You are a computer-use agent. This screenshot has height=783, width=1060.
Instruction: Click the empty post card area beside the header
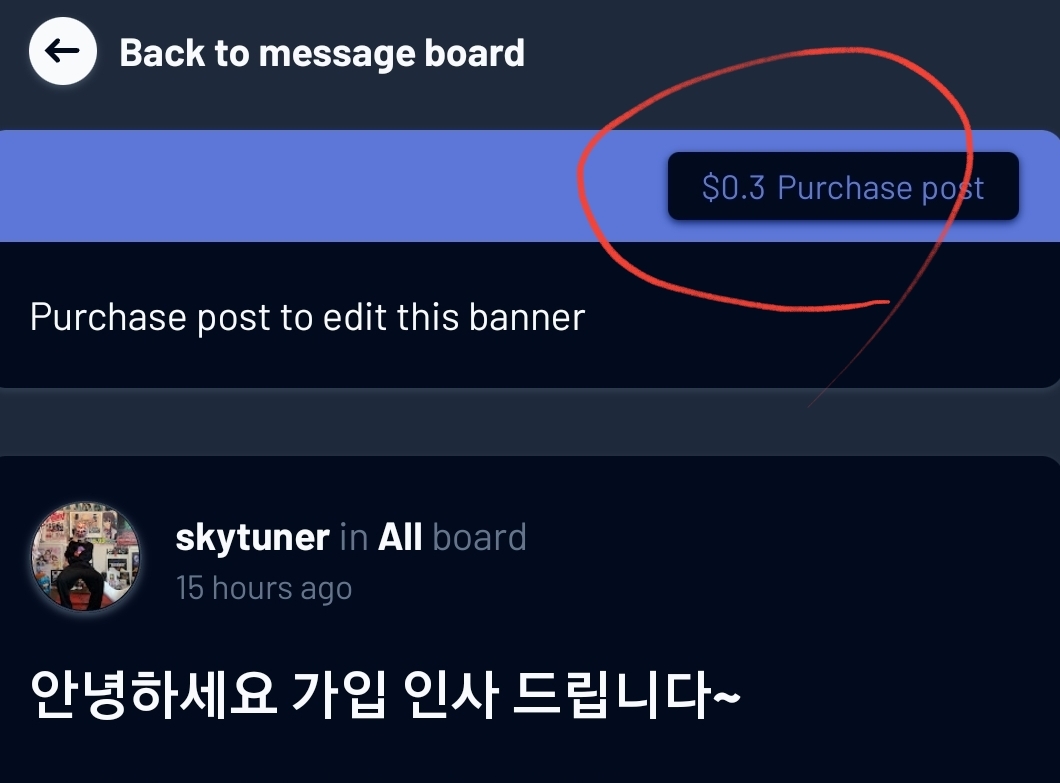(x=791, y=556)
